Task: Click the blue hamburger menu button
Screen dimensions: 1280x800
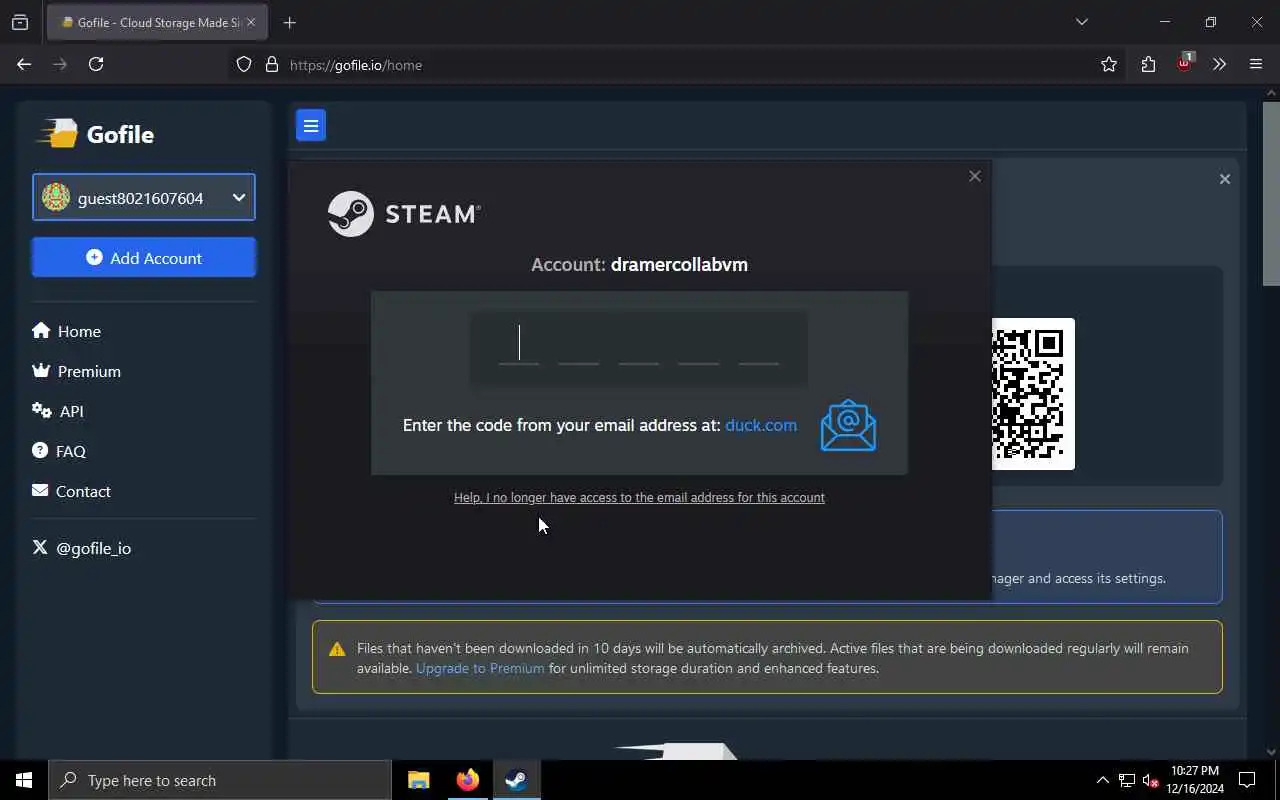Action: click(311, 126)
